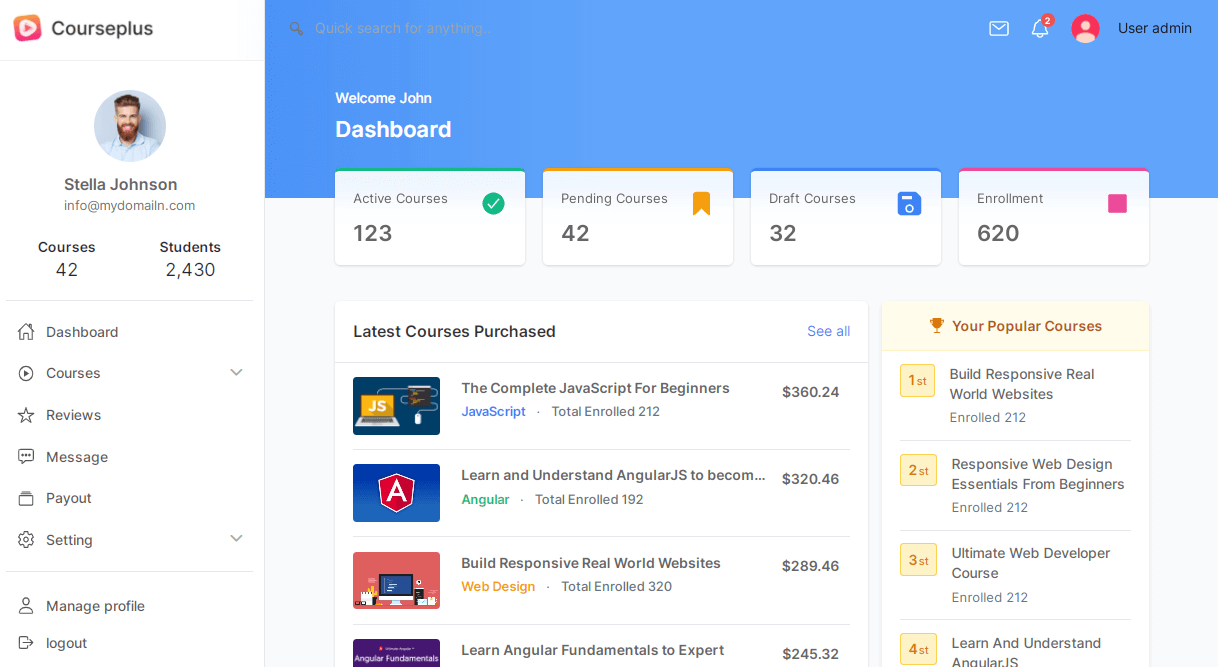
Task: Expand the Setting sidebar submenu chevron
Action: [236, 539]
